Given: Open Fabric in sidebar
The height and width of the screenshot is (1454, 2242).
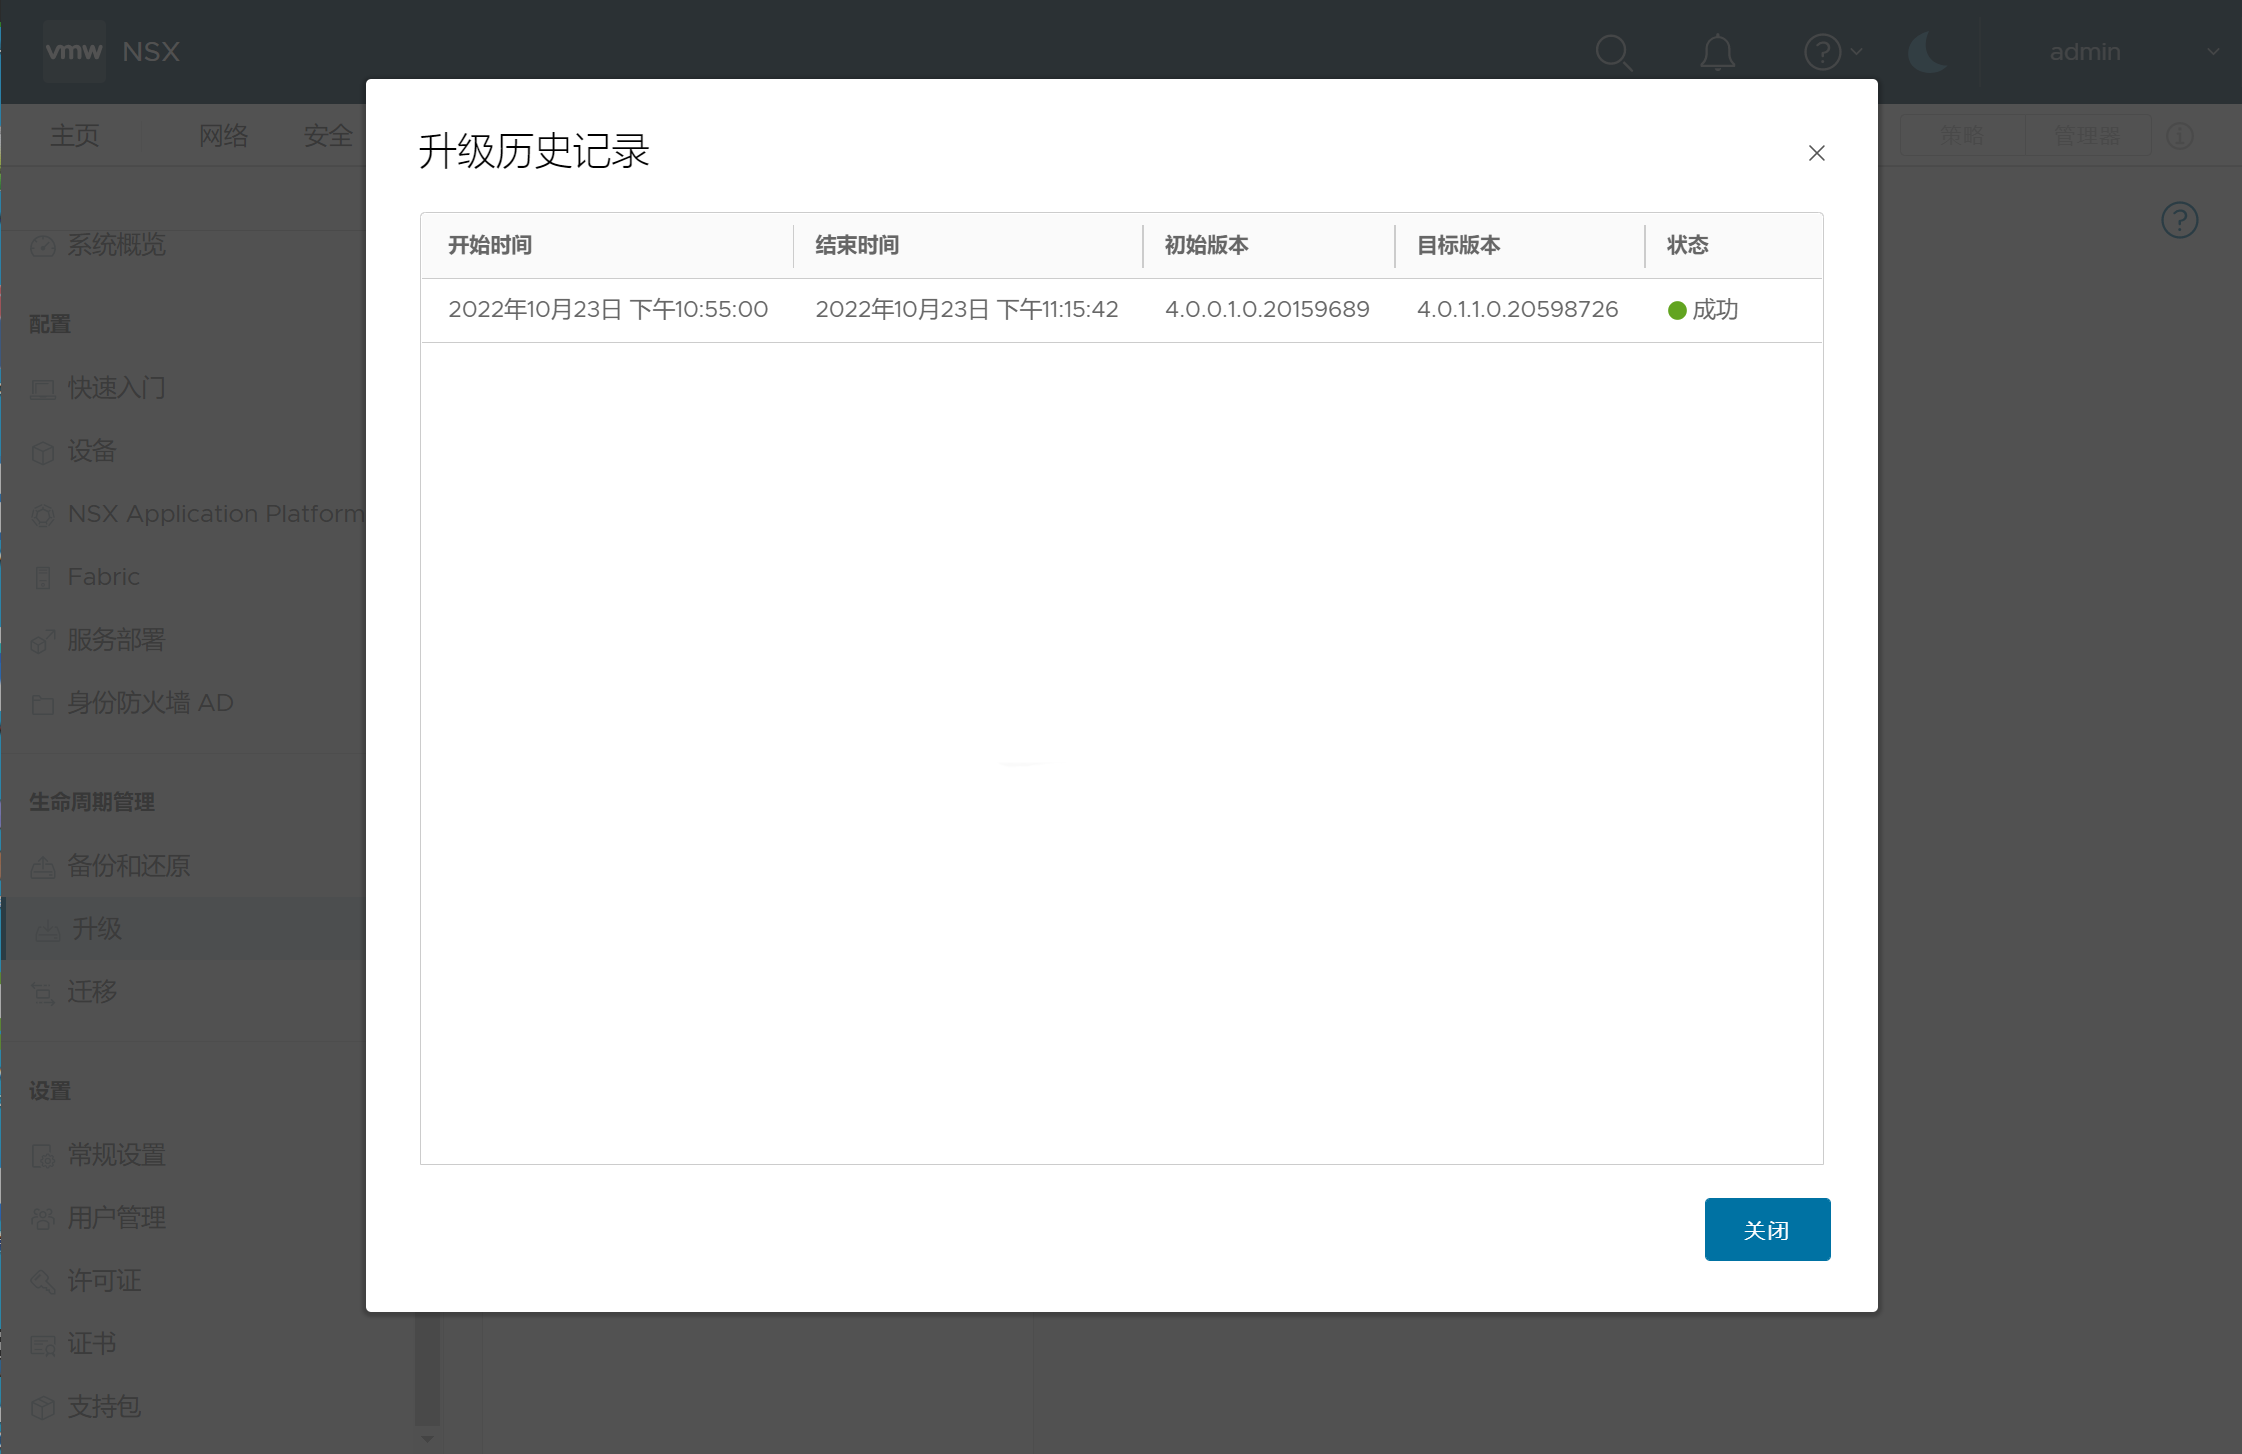Looking at the screenshot, I should [x=104, y=577].
